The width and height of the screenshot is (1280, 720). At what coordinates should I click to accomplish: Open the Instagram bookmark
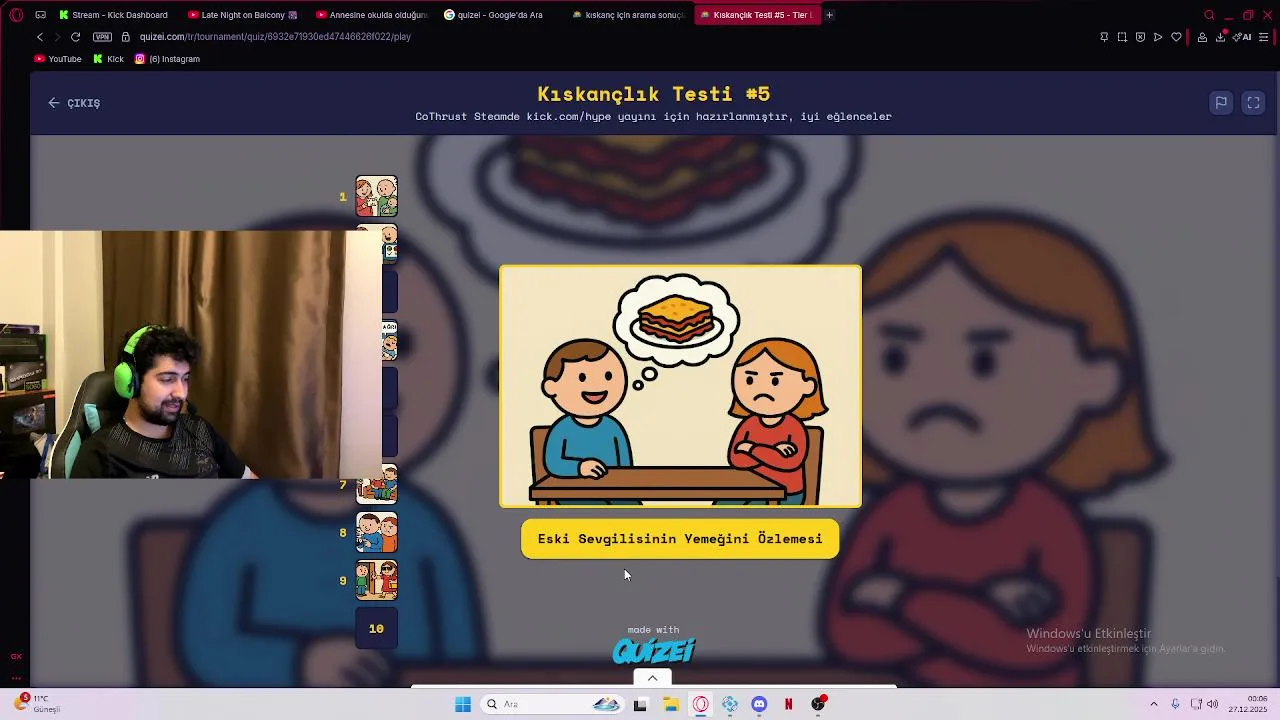(x=167, y=59)
